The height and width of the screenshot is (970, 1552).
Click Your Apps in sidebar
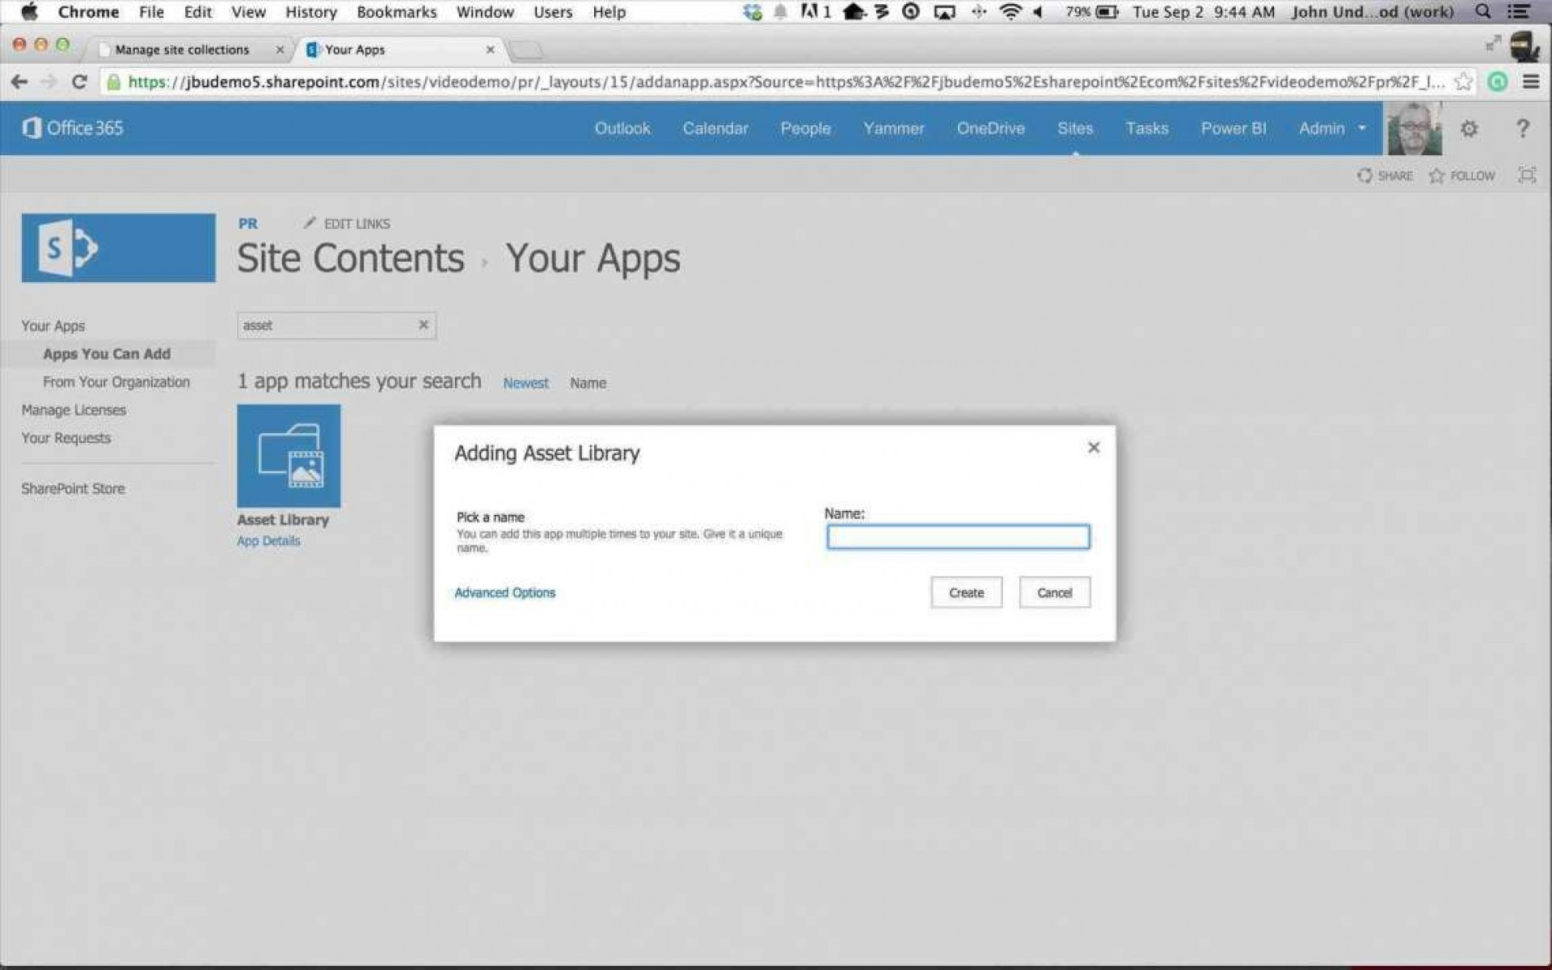coord(53,326)
